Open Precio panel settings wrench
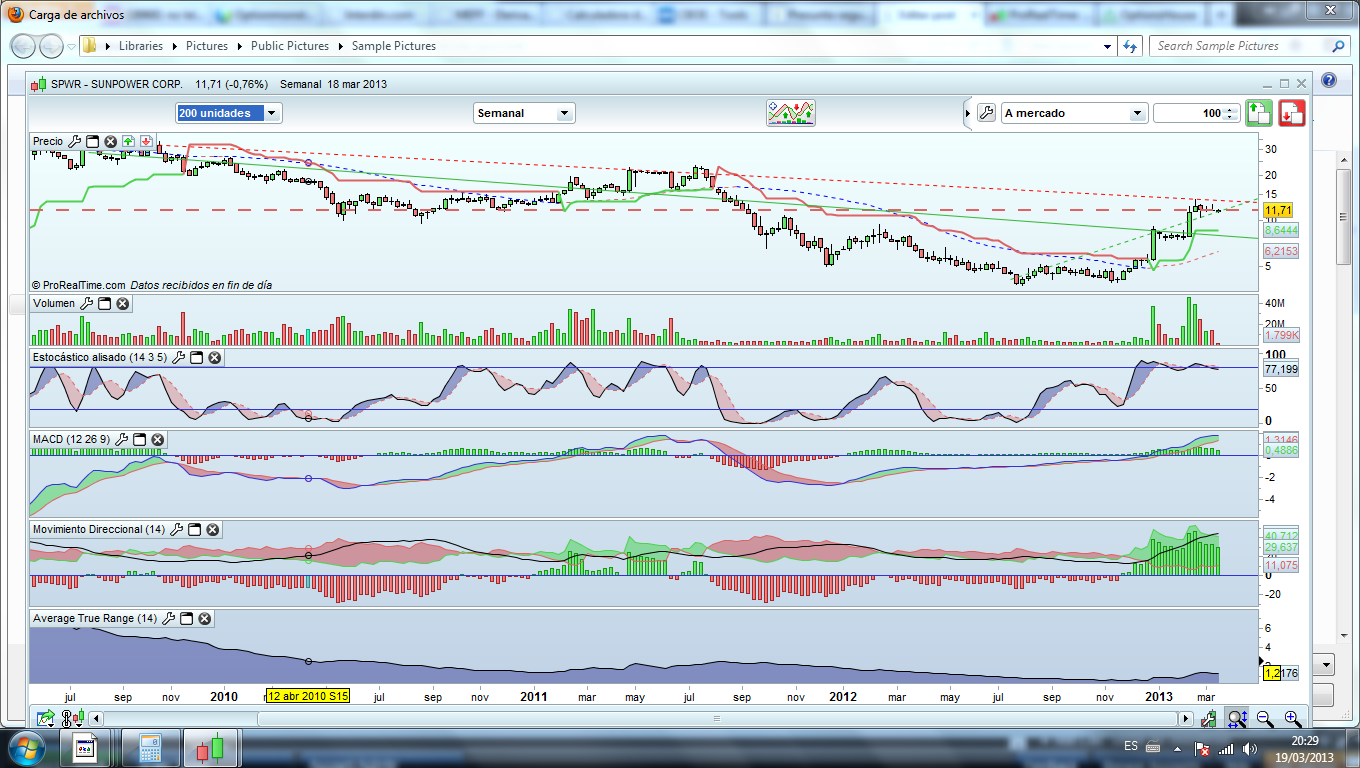This screenshot has width=1360, height=768. tap(74, 141)
